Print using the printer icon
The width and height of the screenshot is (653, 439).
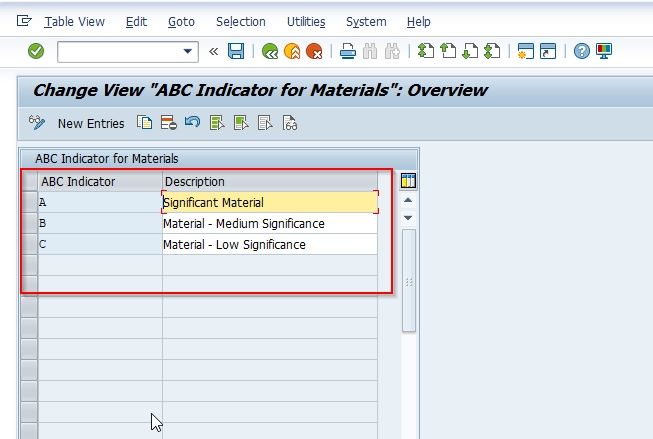(348, 51)
